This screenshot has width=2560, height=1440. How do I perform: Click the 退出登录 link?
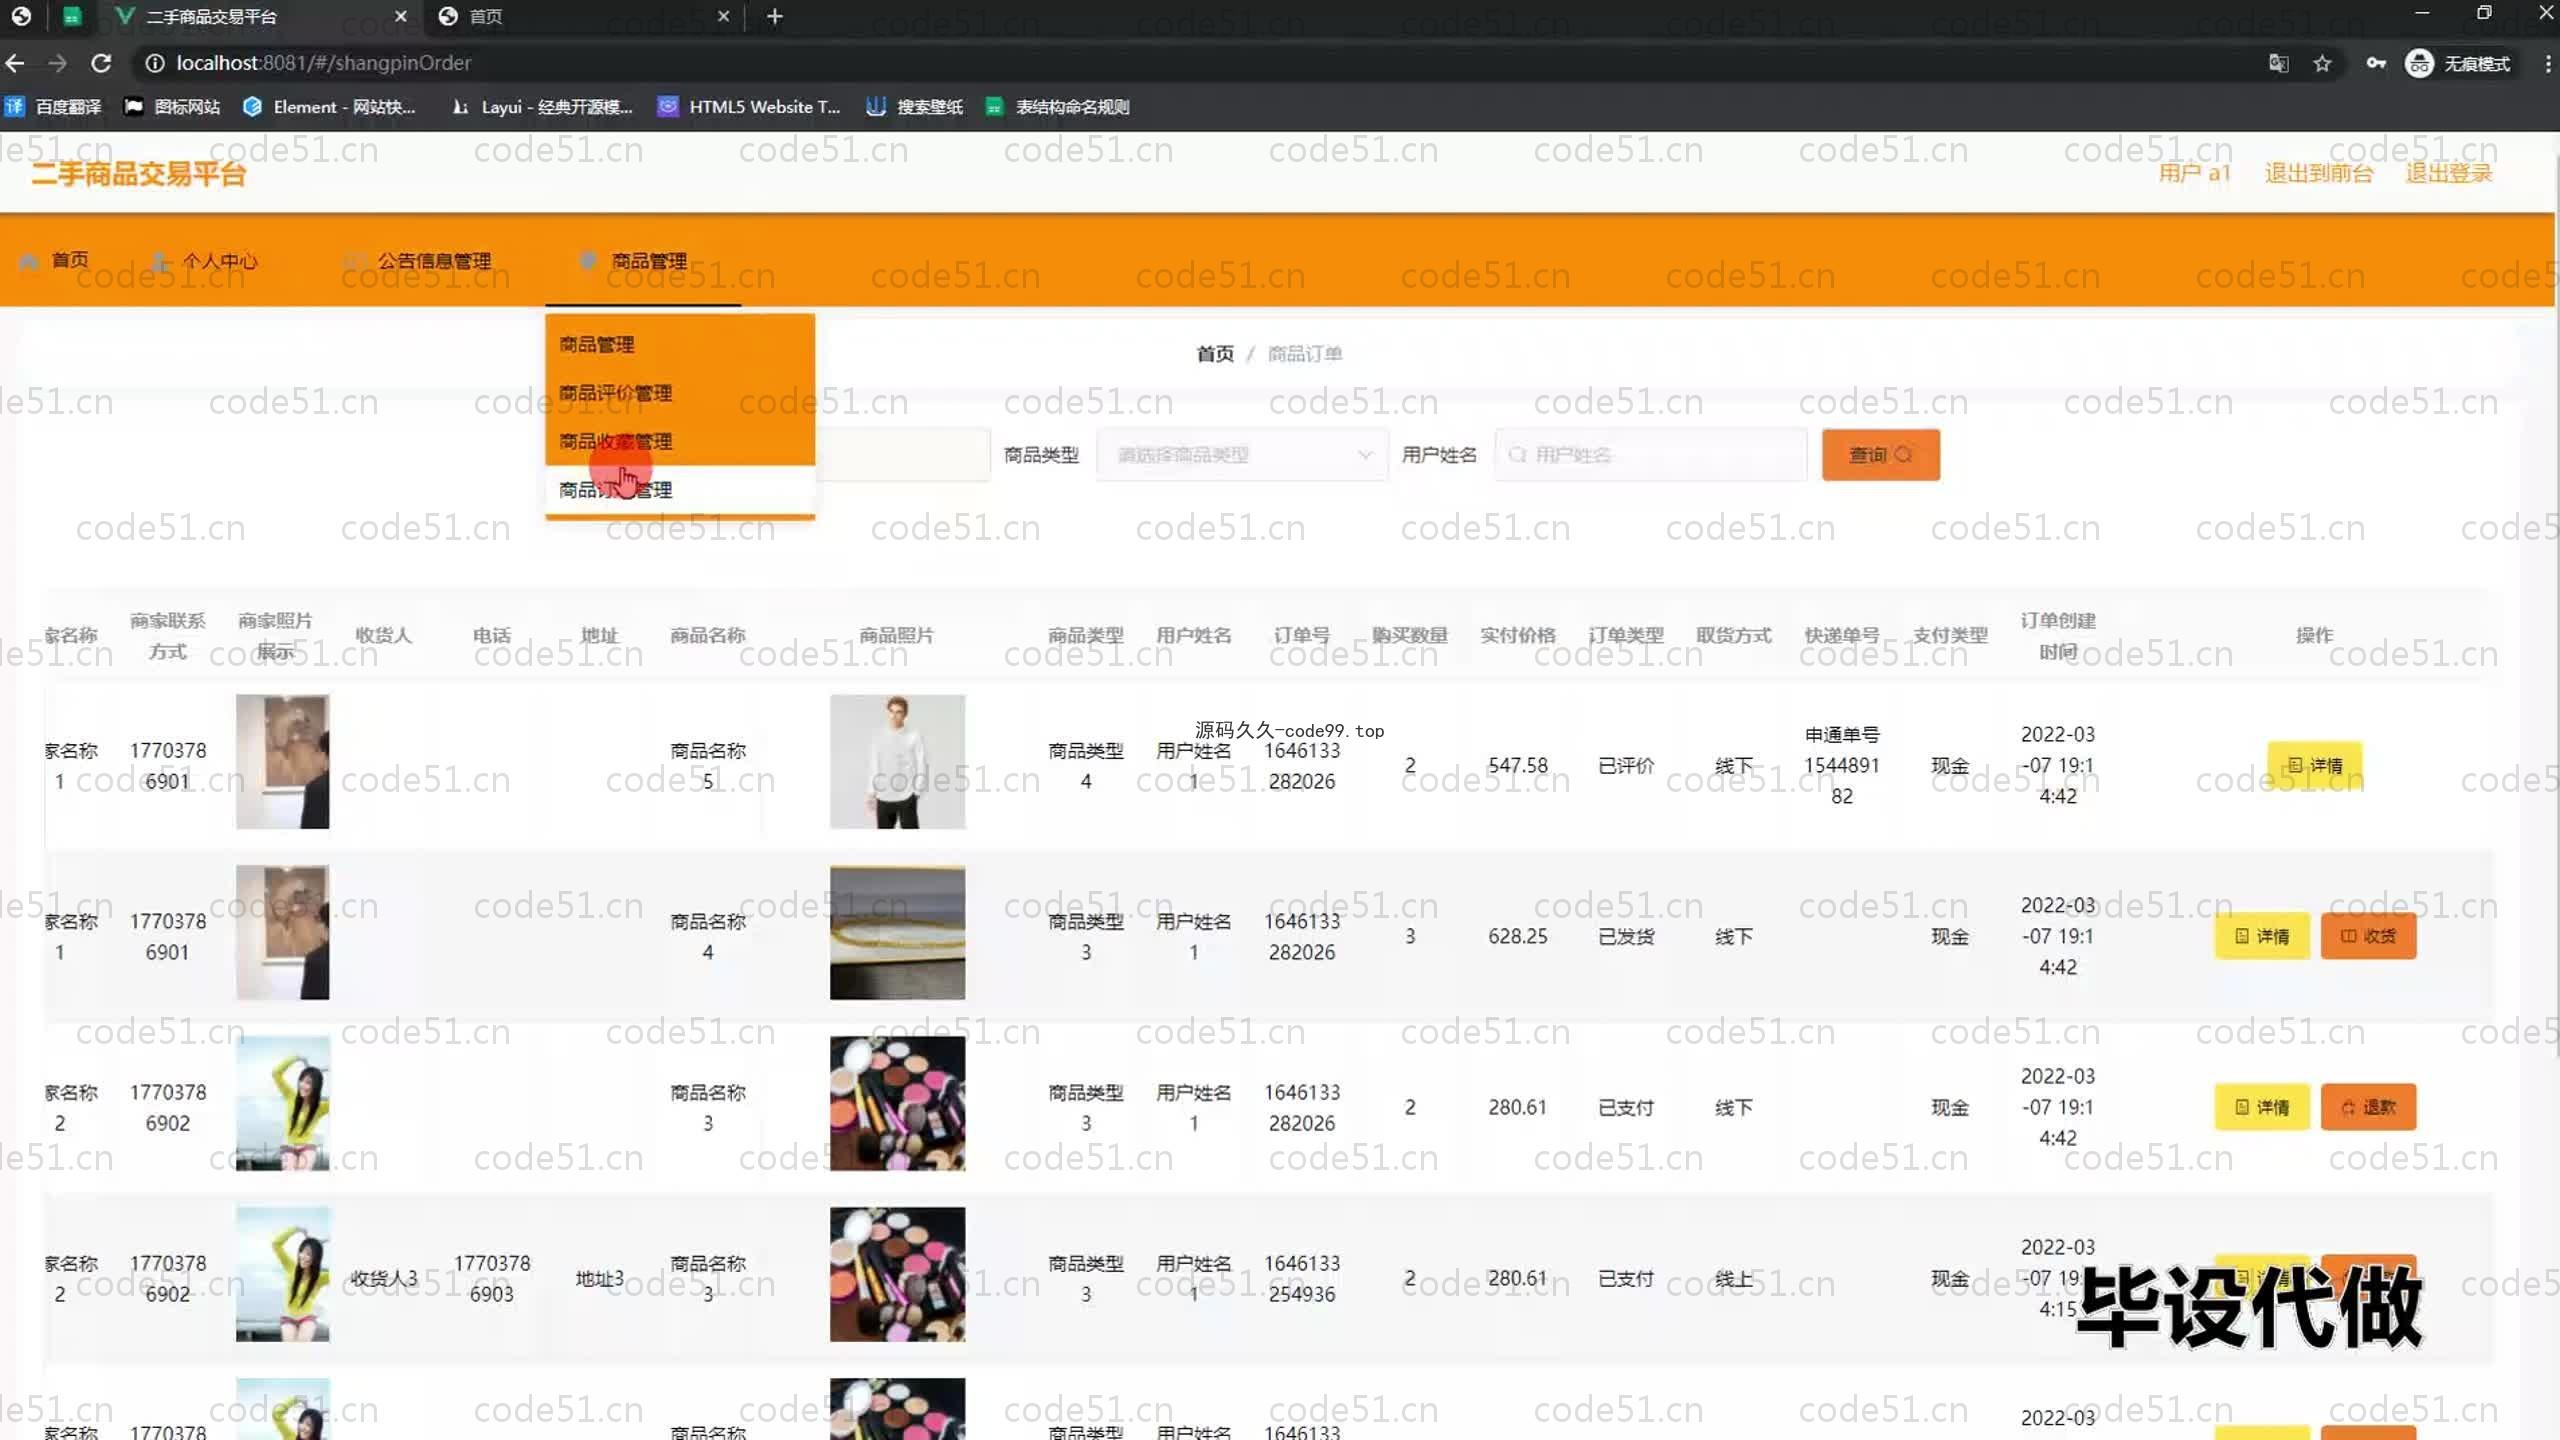(2448, 173)
